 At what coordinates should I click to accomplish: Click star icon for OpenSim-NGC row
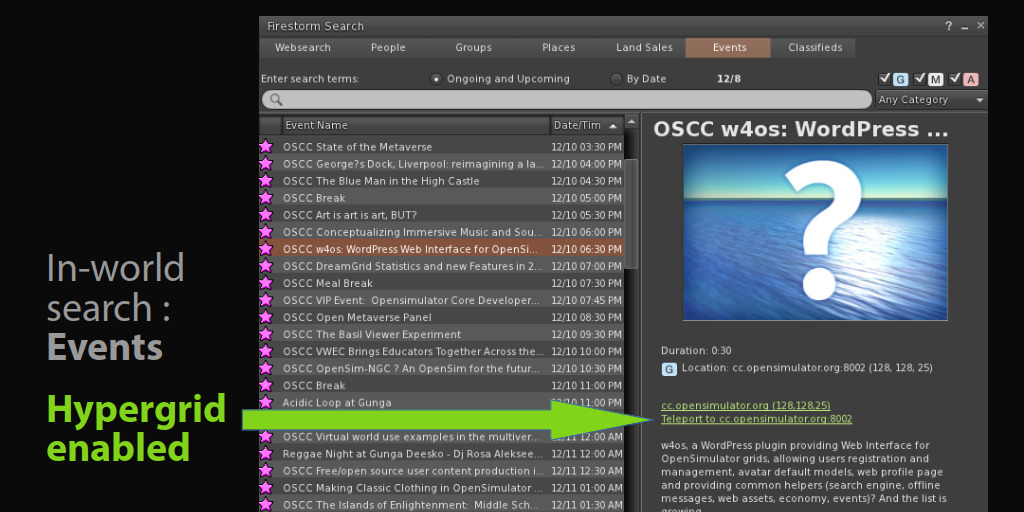pos(266,368)
